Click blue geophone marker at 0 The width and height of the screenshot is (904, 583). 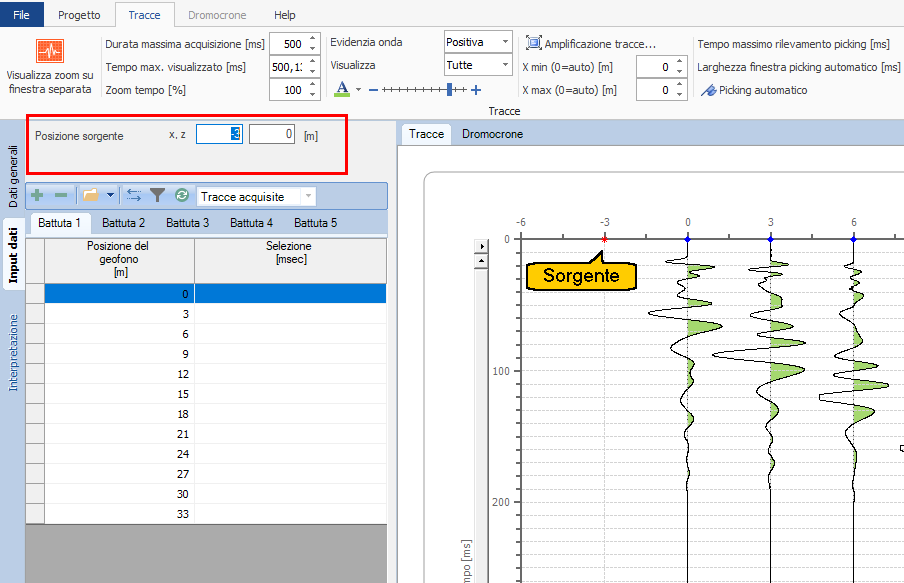pos(687,239)
